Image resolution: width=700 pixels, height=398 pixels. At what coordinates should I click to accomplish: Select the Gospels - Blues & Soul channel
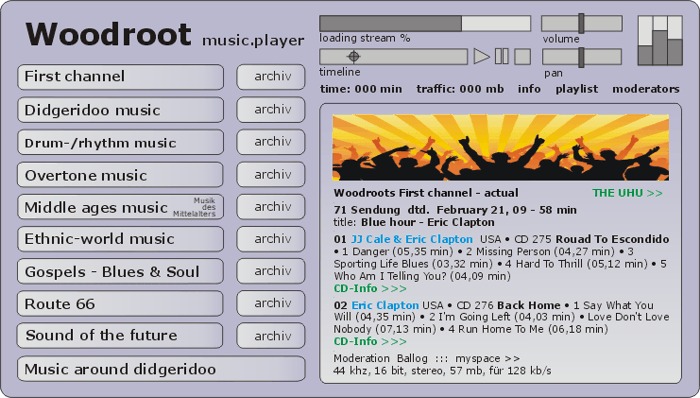[120, 271]
